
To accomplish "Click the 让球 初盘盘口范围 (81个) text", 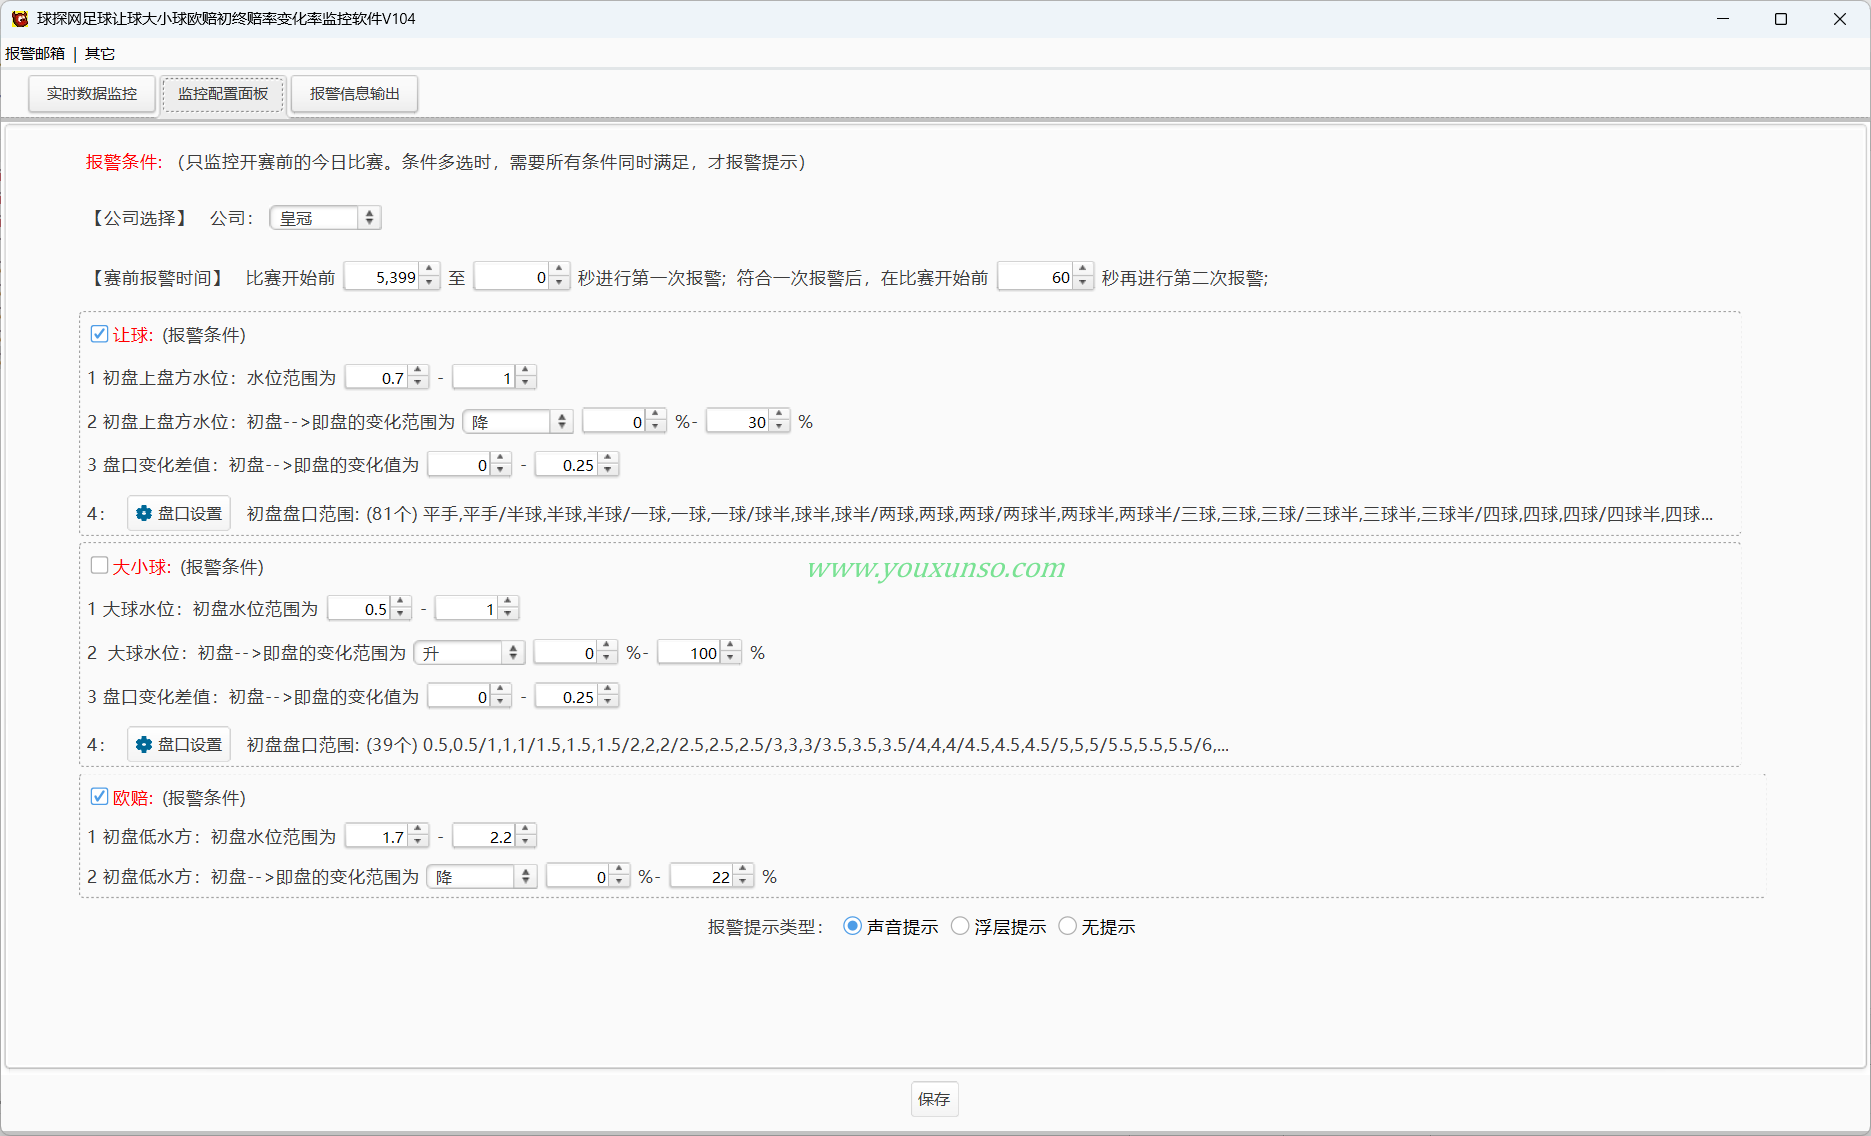I will [979, 514].
